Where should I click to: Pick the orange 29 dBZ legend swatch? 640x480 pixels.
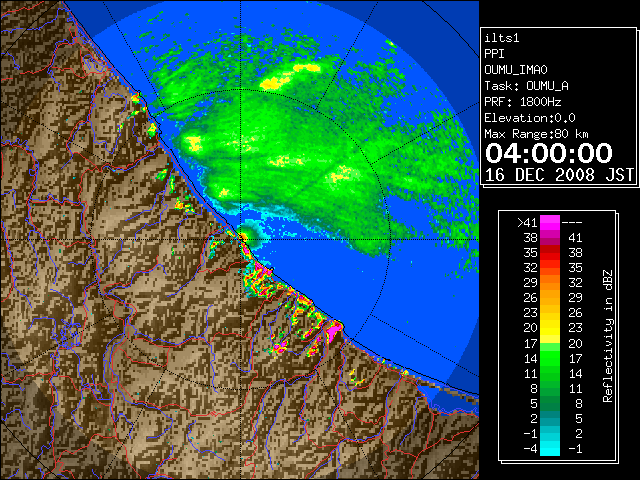coord(550,282)
